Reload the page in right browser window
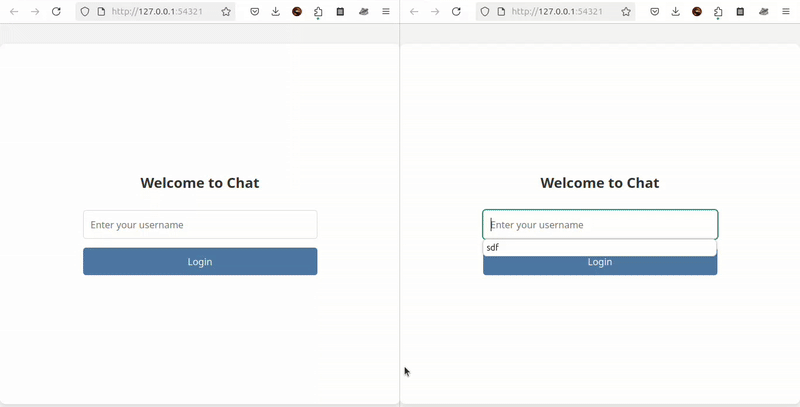The height and width of the screenshot is (407, 800). click(x=456, y=11)
